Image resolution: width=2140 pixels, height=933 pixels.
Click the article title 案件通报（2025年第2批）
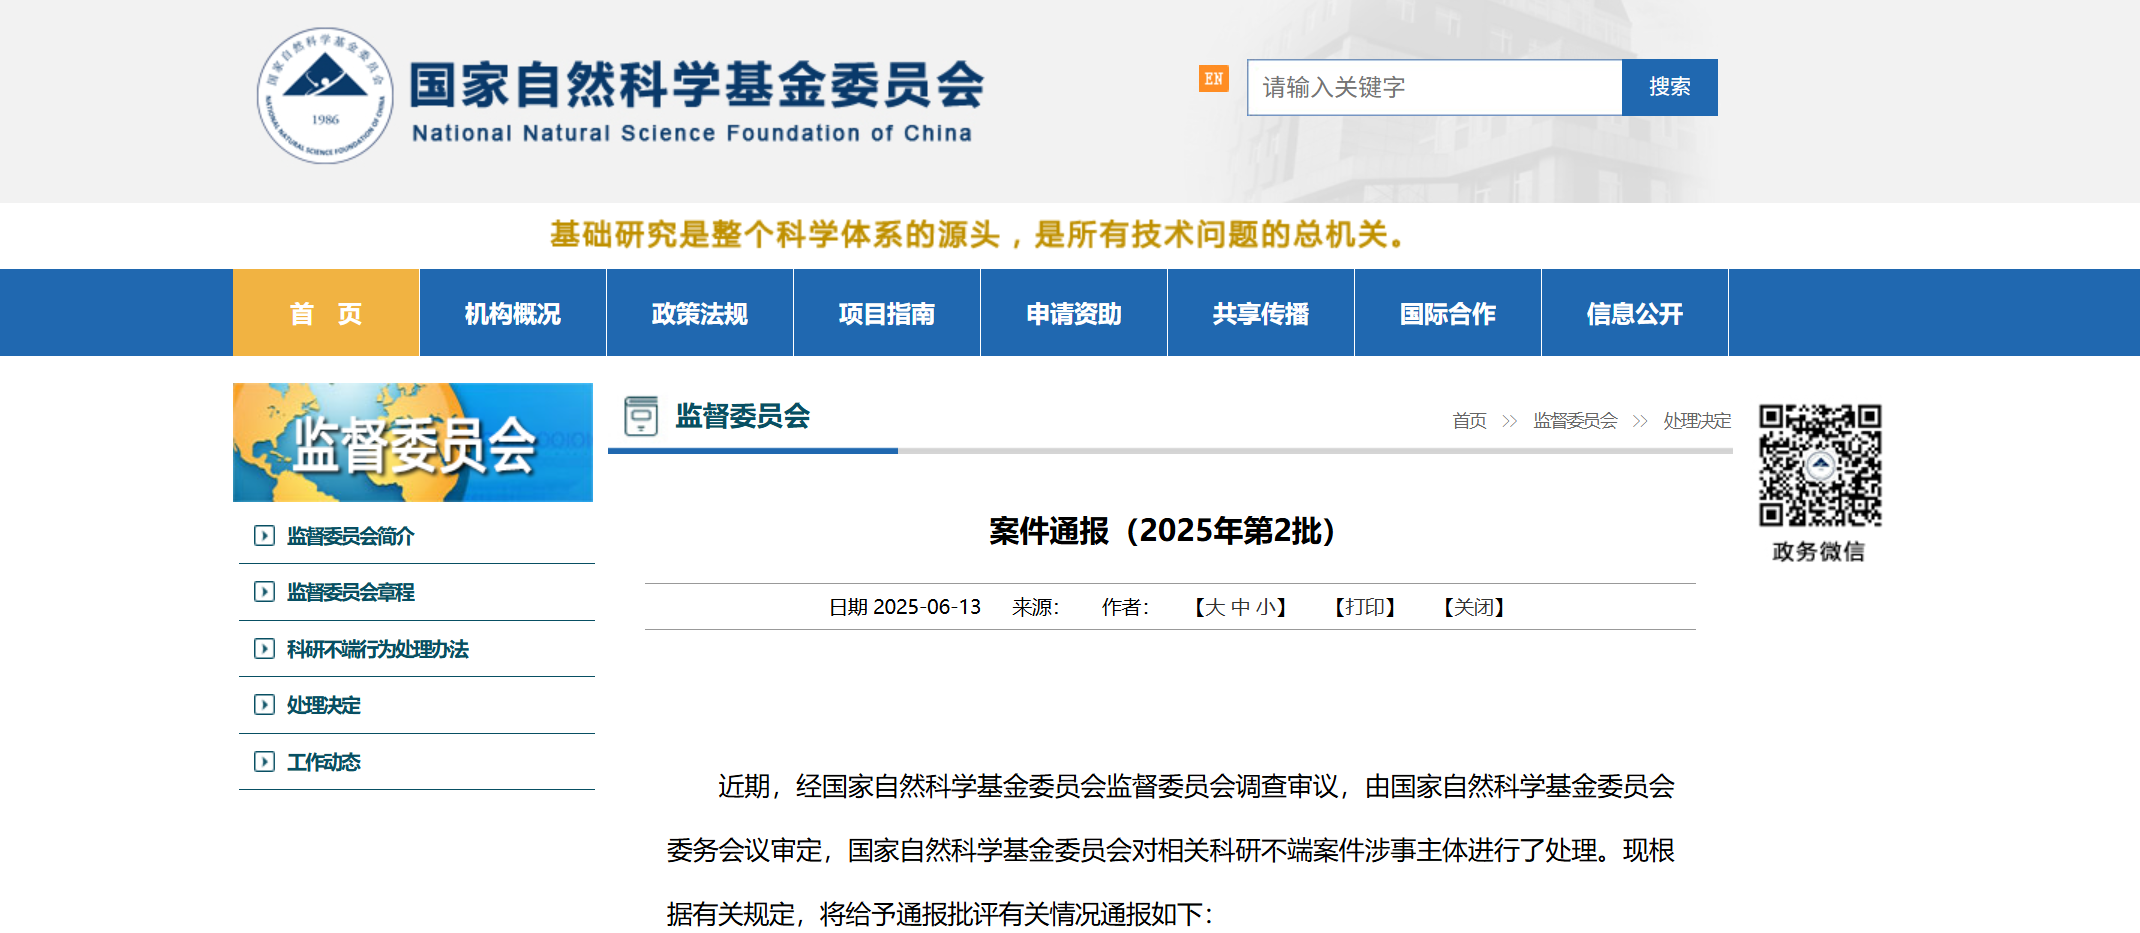[x=1162, y=530]
